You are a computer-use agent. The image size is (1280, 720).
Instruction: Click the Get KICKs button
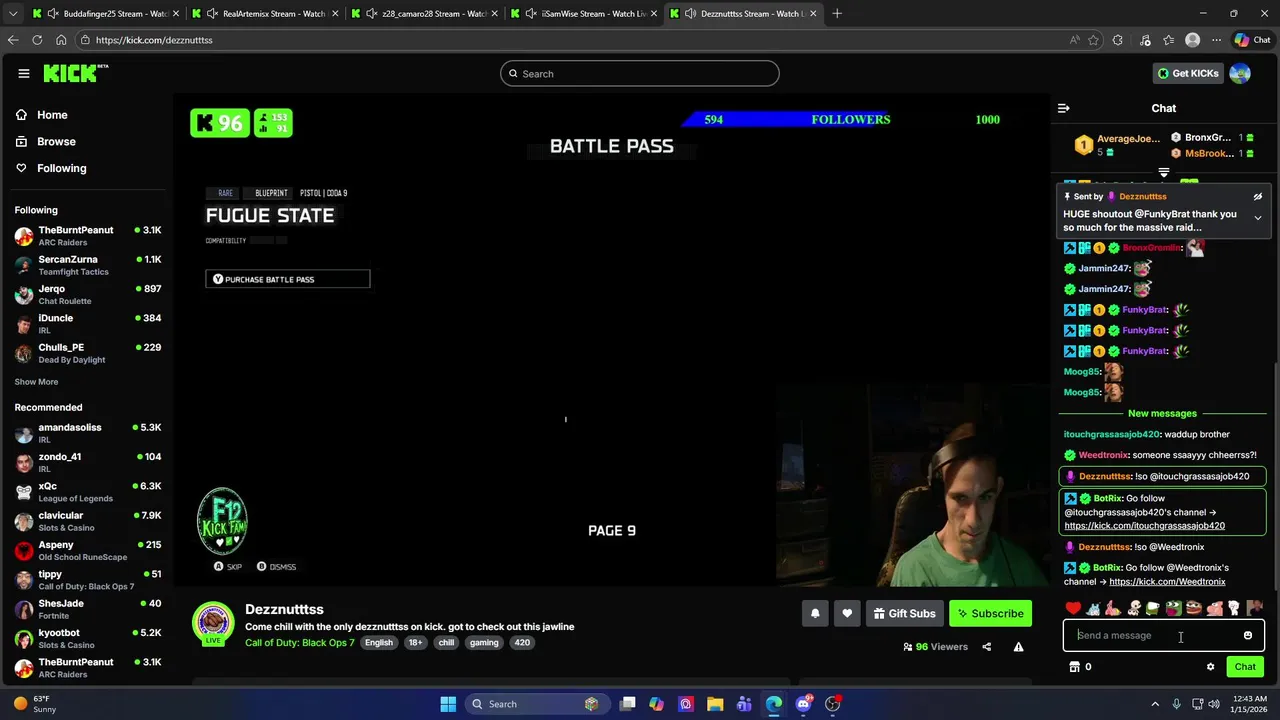click(1188, 73)
